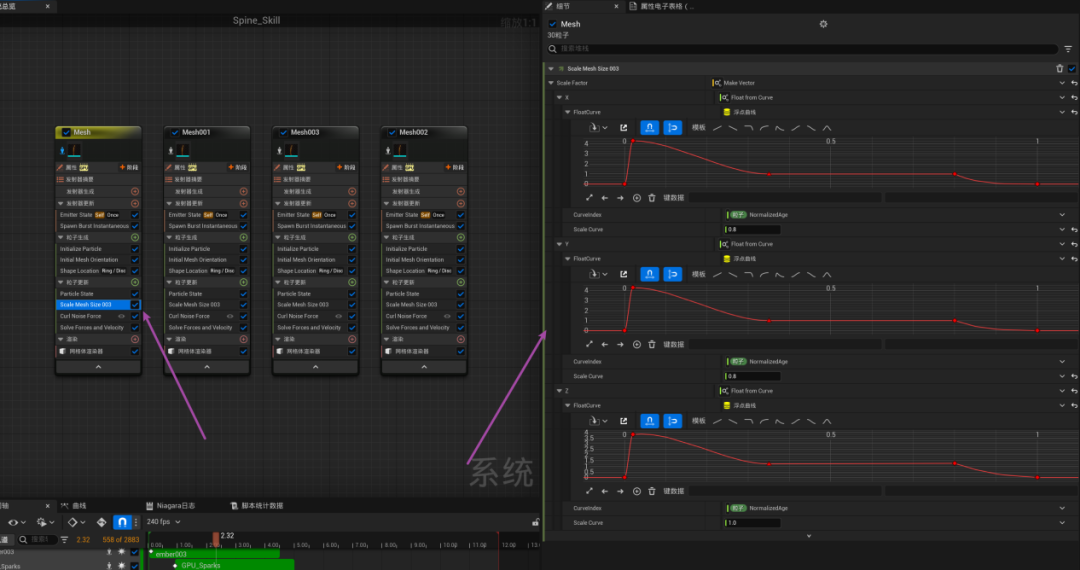Toggle Y curve key snapping magnet icon
Viewport: 1080px width, 570px height.
coord(650,274)
